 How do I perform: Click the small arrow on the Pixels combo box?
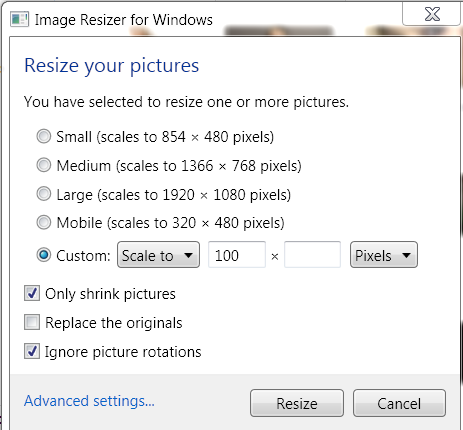[x=406, y=256]
